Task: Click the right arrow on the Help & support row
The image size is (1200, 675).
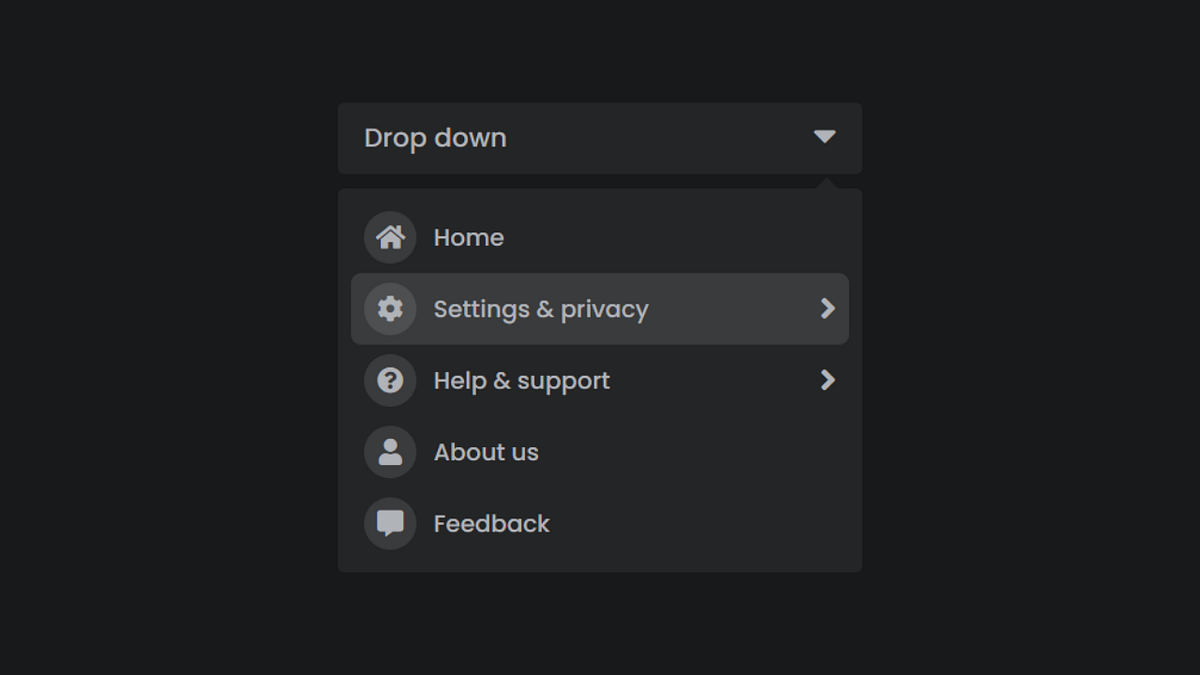Action: (x=827, y=380)
